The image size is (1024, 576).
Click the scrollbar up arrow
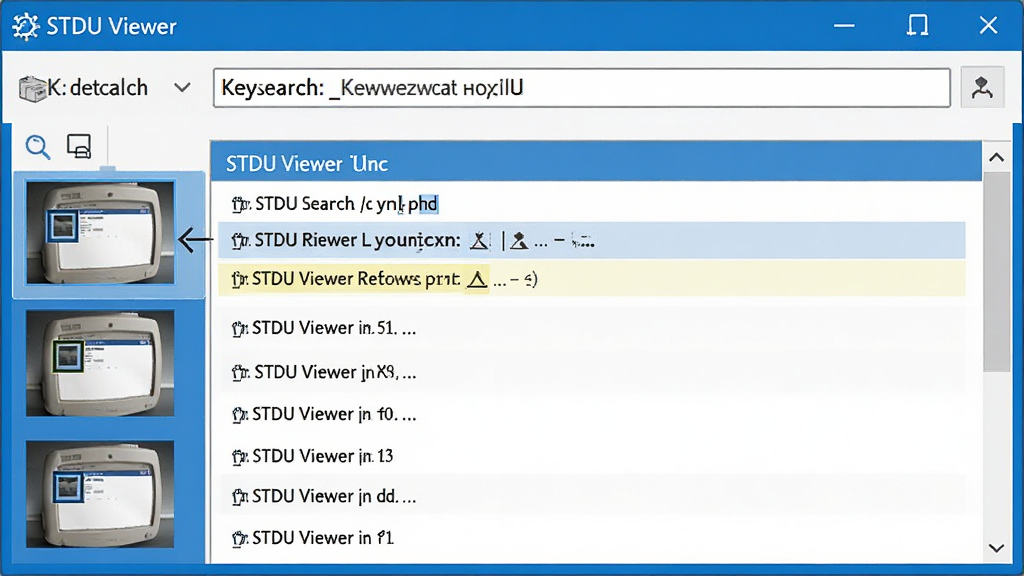click(x=997, y=157)
